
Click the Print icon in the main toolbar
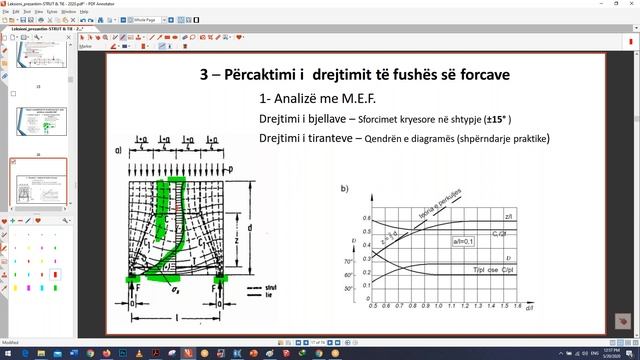[x=41, y=20]
